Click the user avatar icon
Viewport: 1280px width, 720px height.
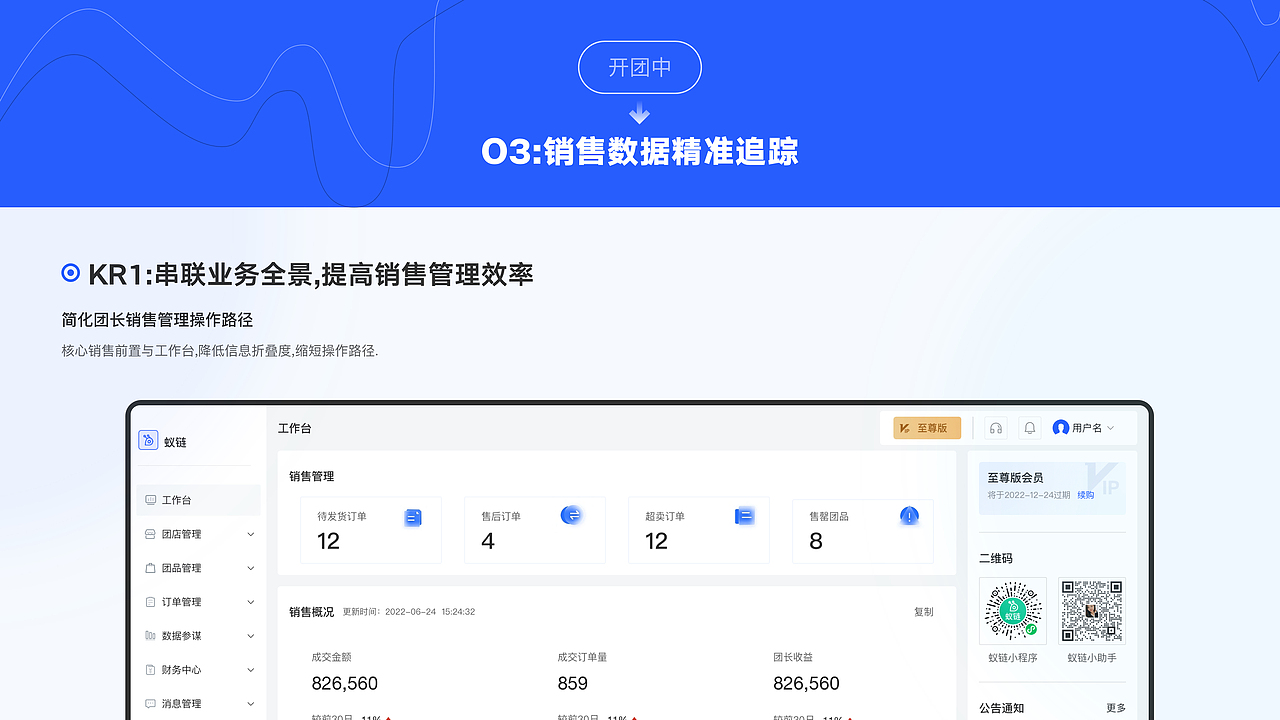(x=1061, y=428)
